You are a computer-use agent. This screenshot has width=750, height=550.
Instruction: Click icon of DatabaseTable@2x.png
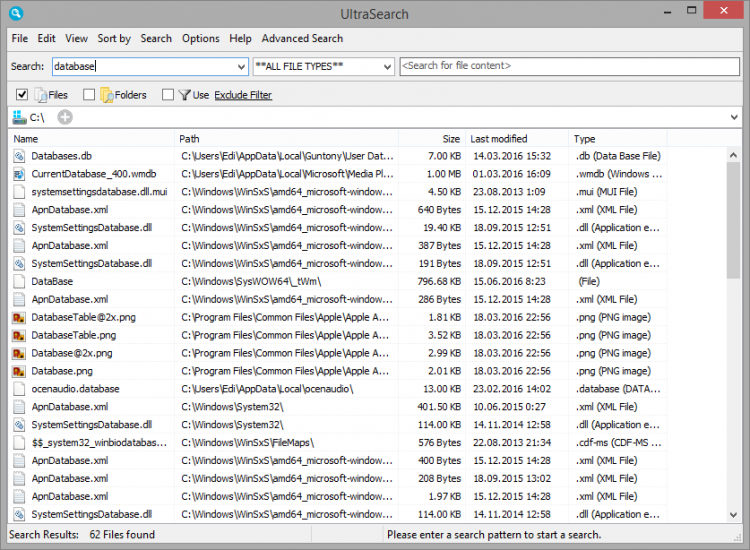point(19,318)
